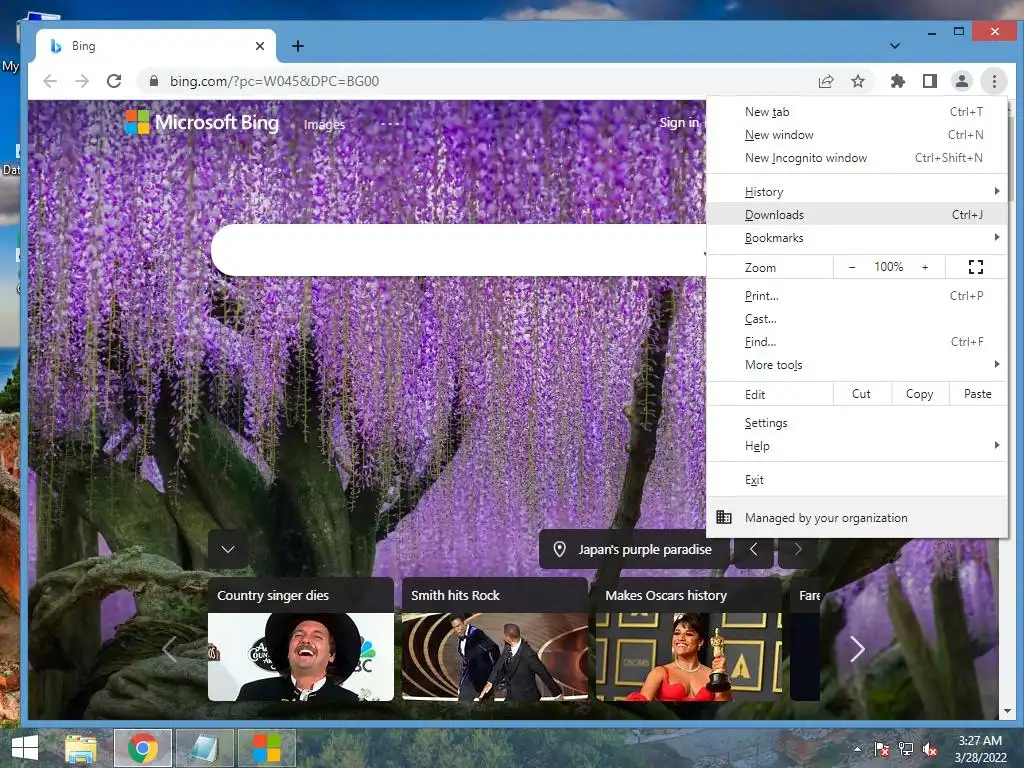Click the padlock site info icon
Image resolution: width=1024 pixels, height=768 pixels.
(x=153, y=81)
